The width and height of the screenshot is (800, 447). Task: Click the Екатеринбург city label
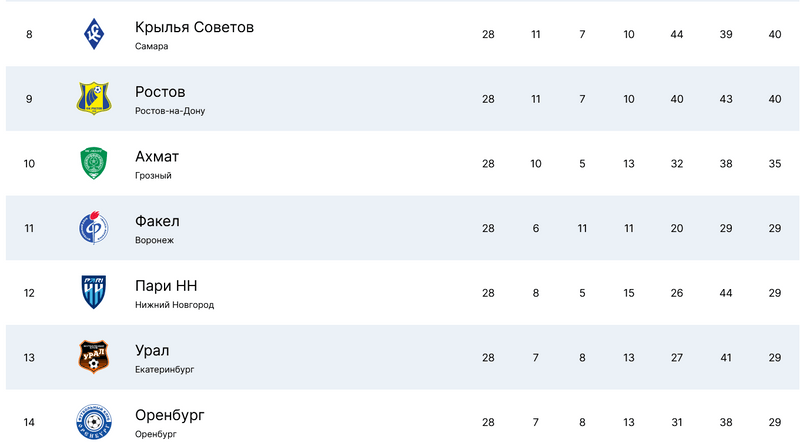[164, 369]
